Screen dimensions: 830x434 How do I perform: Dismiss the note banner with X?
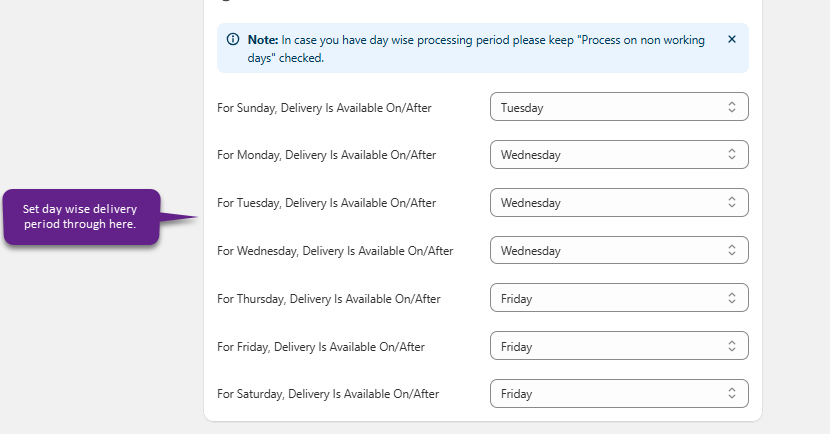(x=731, y=40)
